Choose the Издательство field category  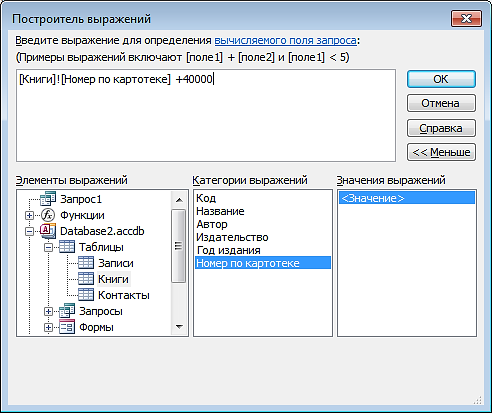pos(232,237)
